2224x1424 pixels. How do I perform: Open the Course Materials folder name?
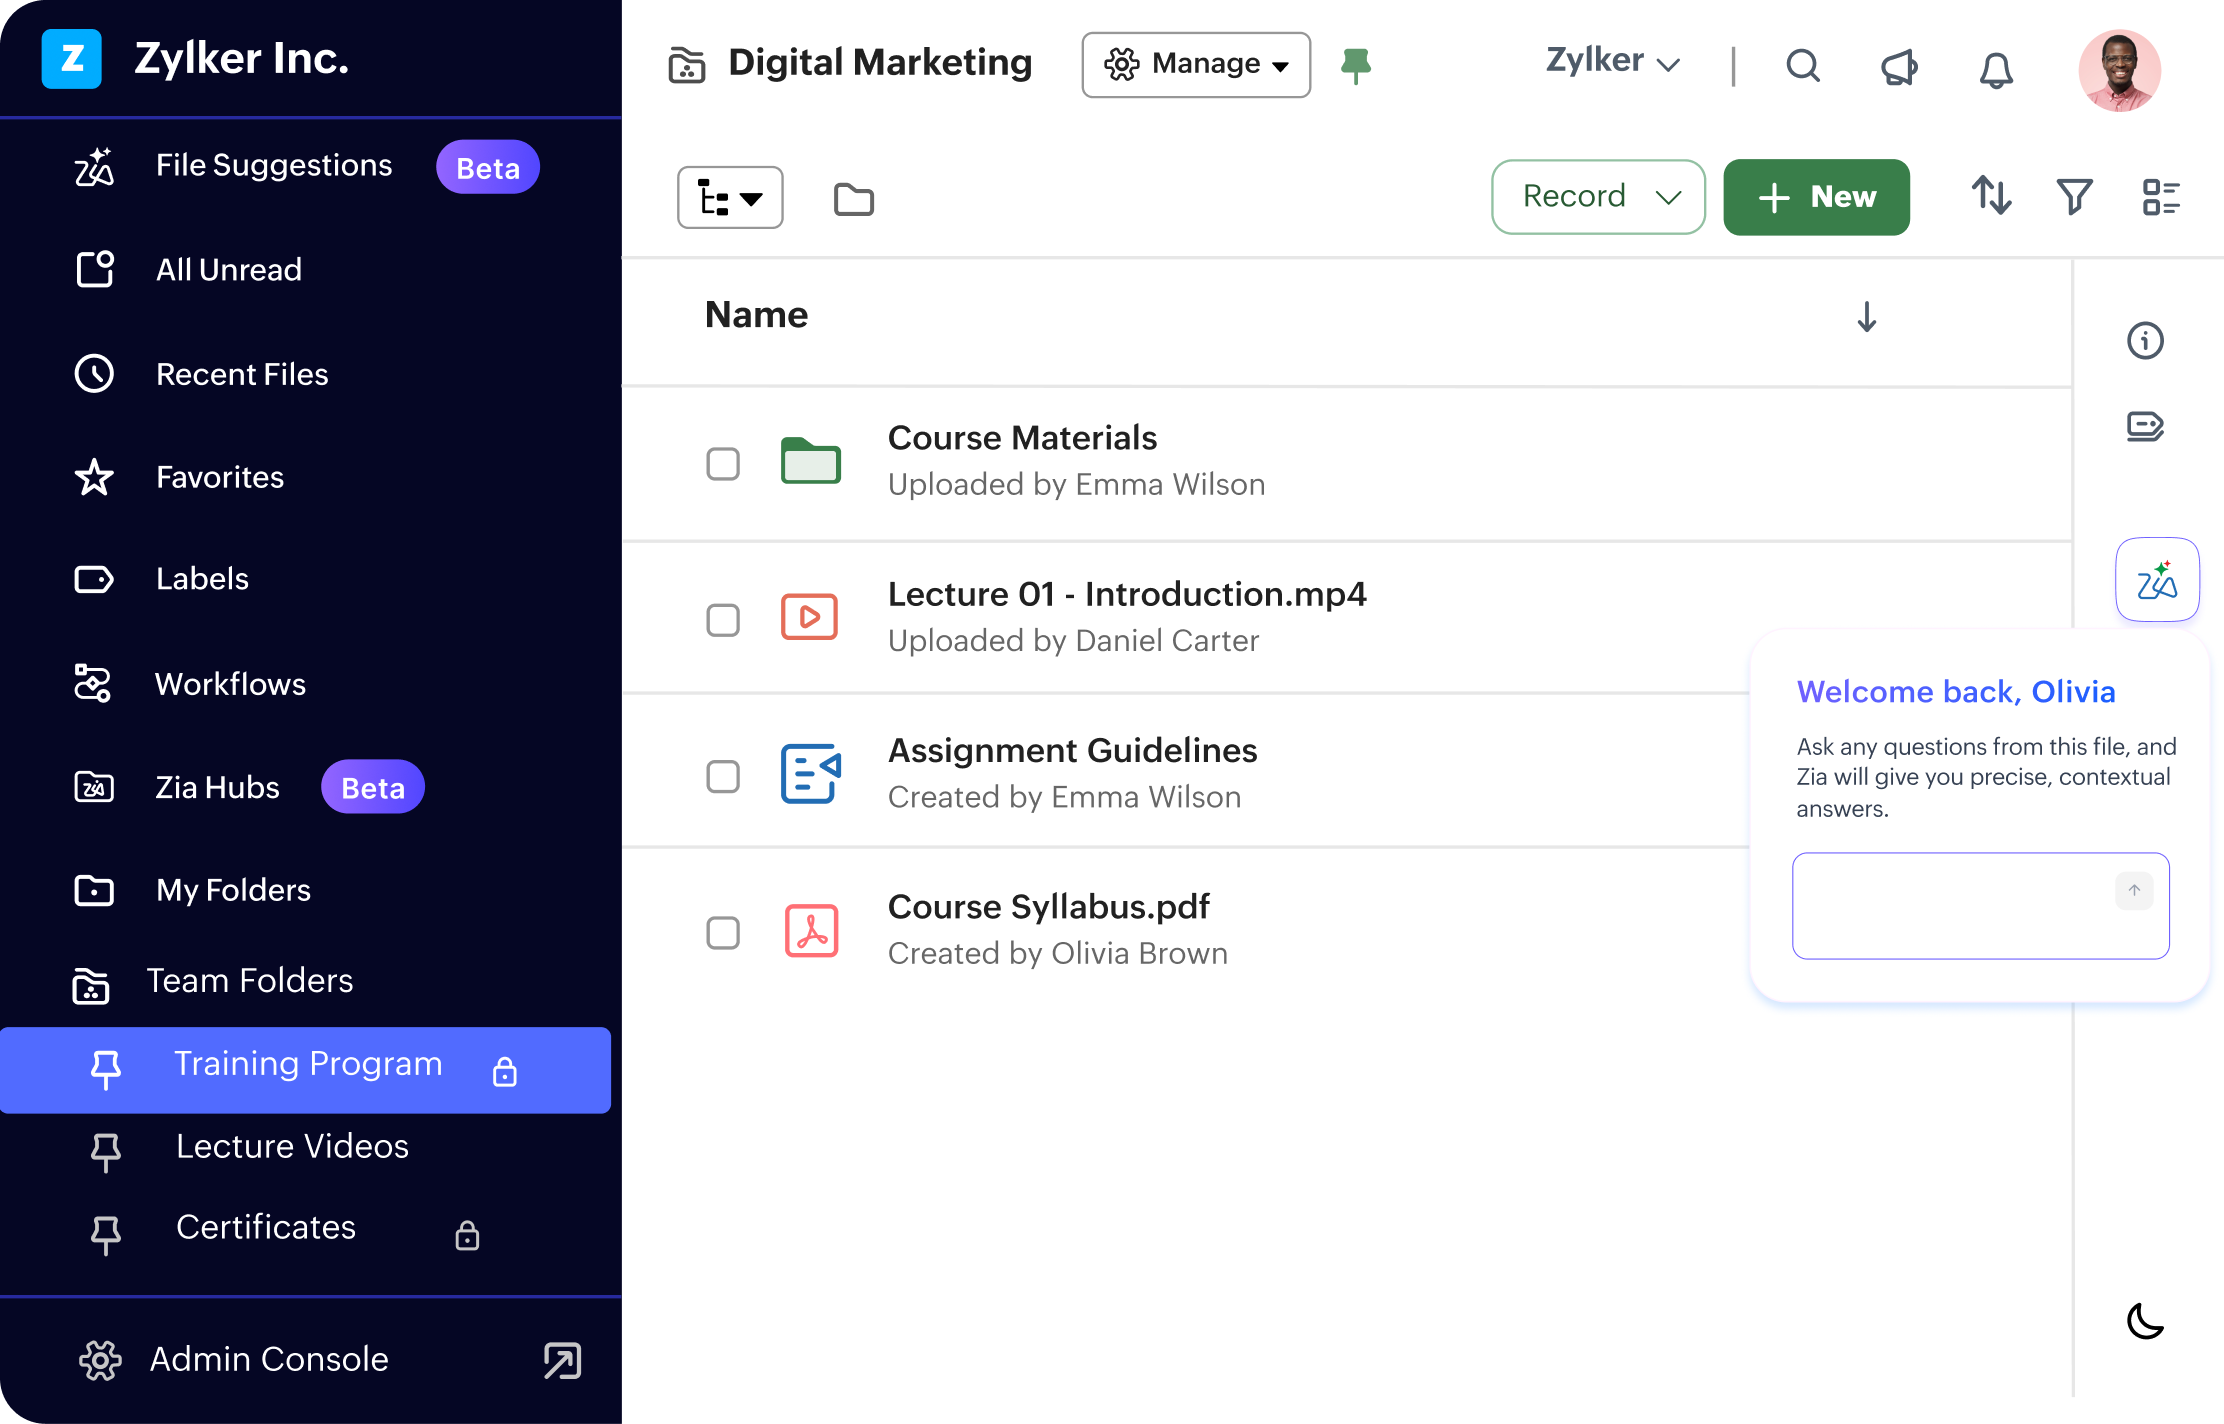pyautogui.click(x=1022, y=438)
